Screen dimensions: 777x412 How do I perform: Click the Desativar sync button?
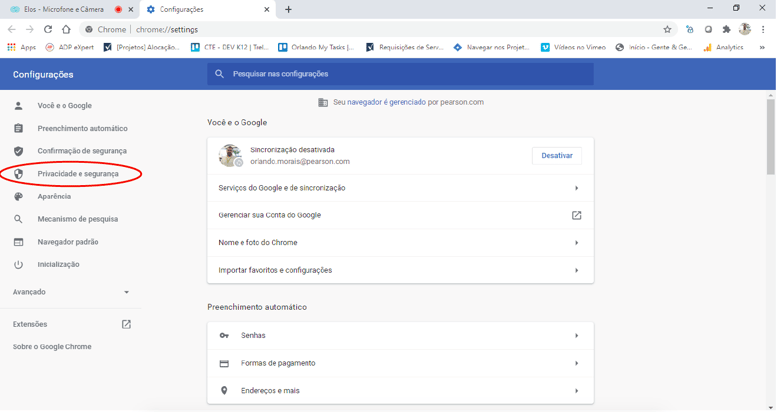556,156
